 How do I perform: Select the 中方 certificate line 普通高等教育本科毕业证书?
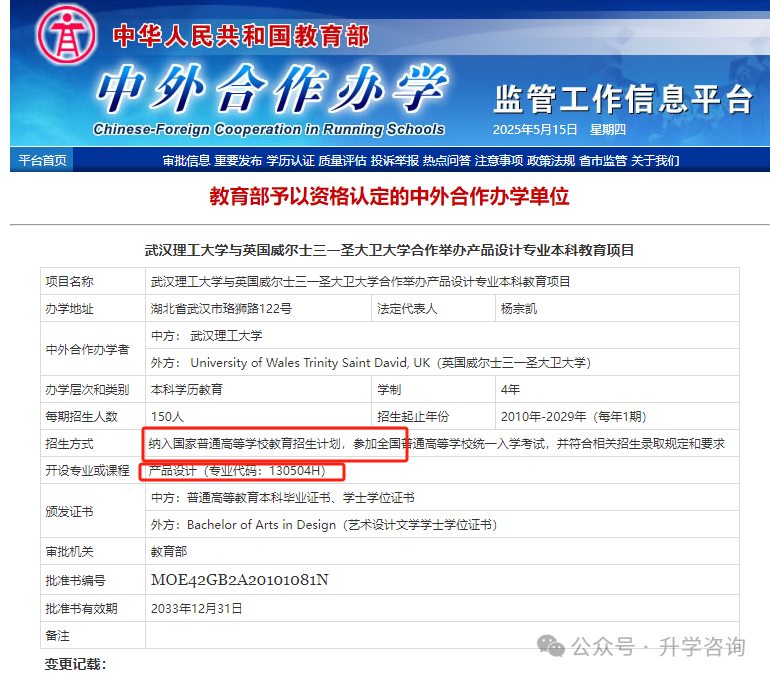283,498
